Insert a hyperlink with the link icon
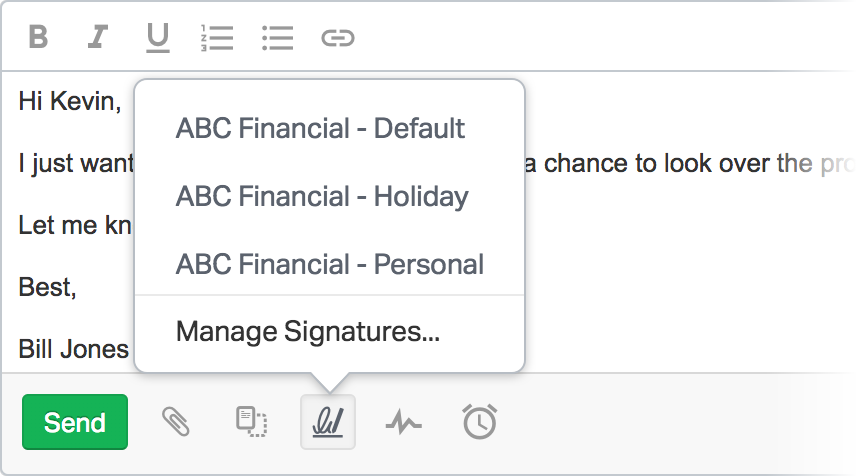Viewport: 856px width, 476px height. (x=338, y=38)
